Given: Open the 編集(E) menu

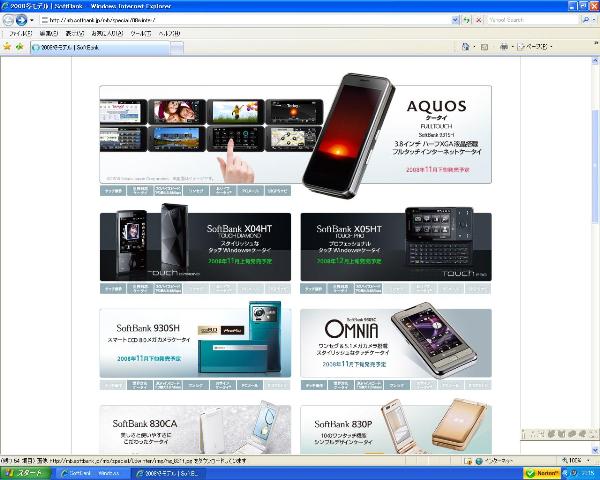Looking at the screenshot, I should coord(49,34).
